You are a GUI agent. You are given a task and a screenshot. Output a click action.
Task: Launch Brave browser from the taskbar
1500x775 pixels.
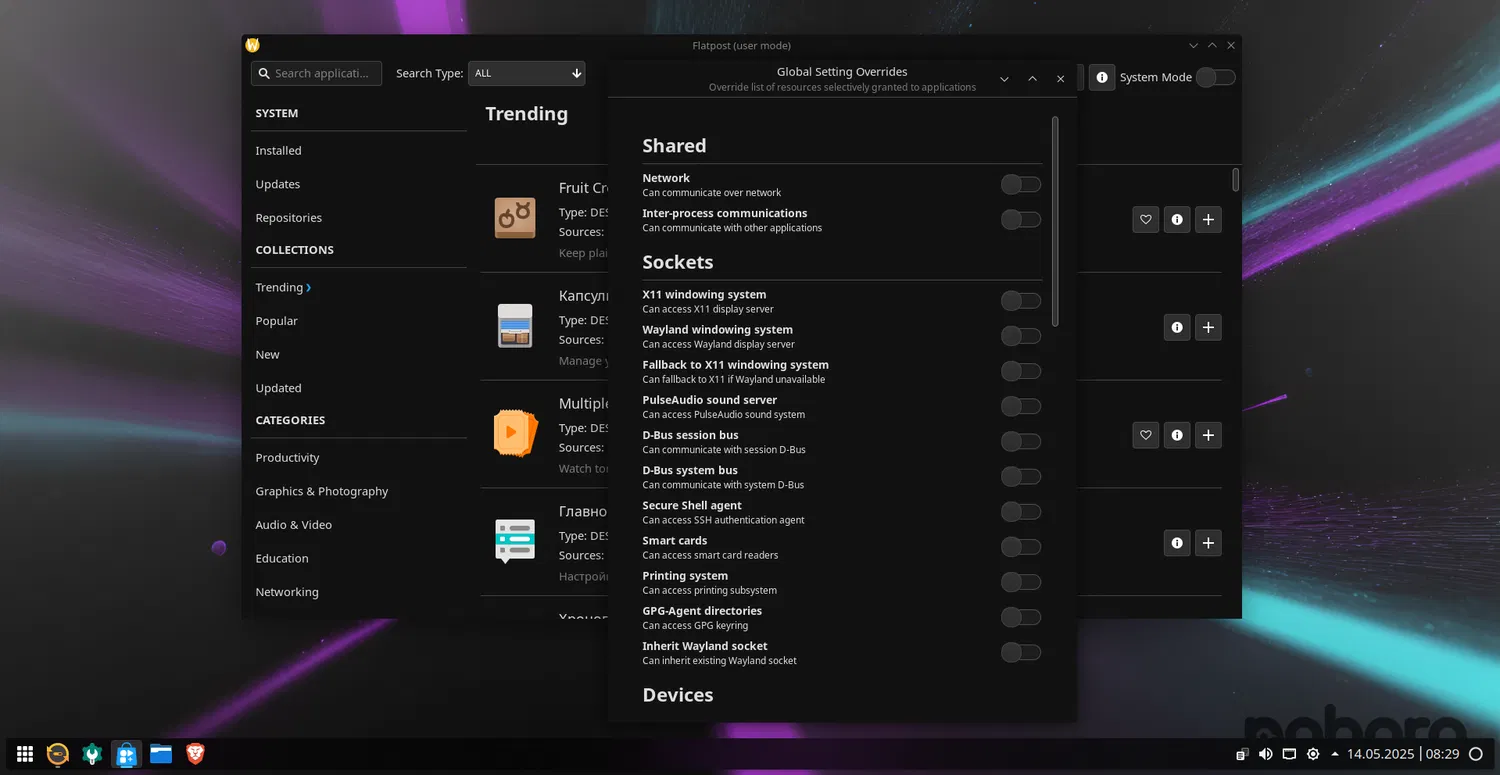(195, 754)
